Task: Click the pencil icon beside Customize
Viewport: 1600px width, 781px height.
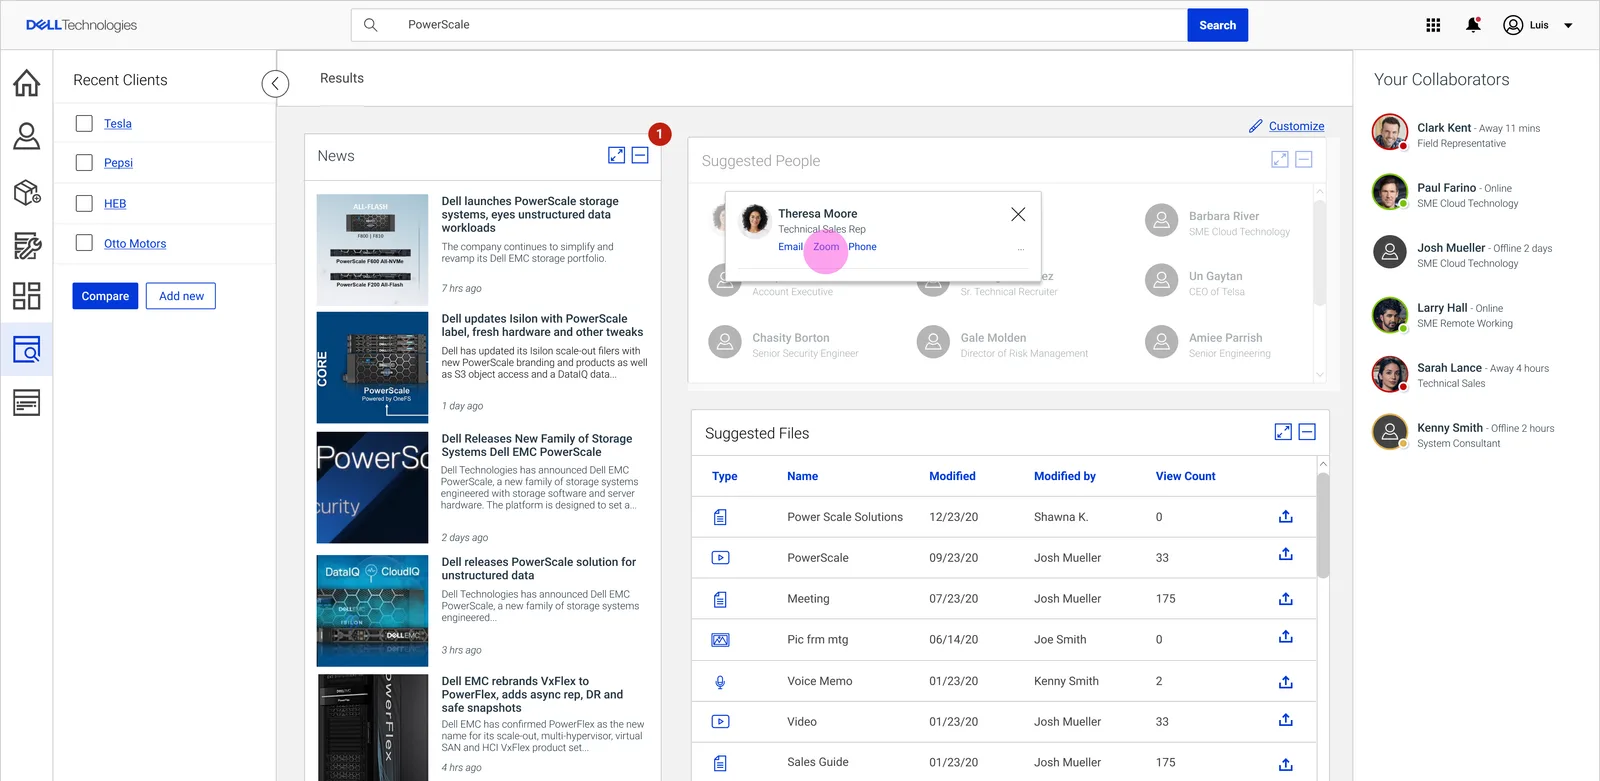Action: (x=1256, y=126)
